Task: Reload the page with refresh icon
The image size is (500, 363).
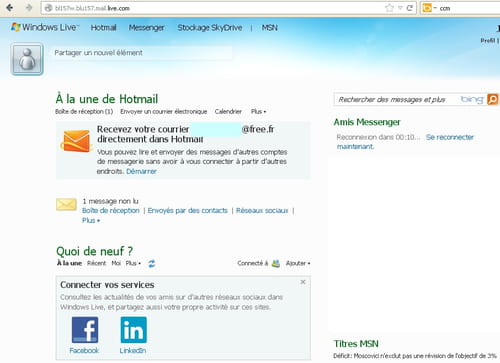Action: 410,8
